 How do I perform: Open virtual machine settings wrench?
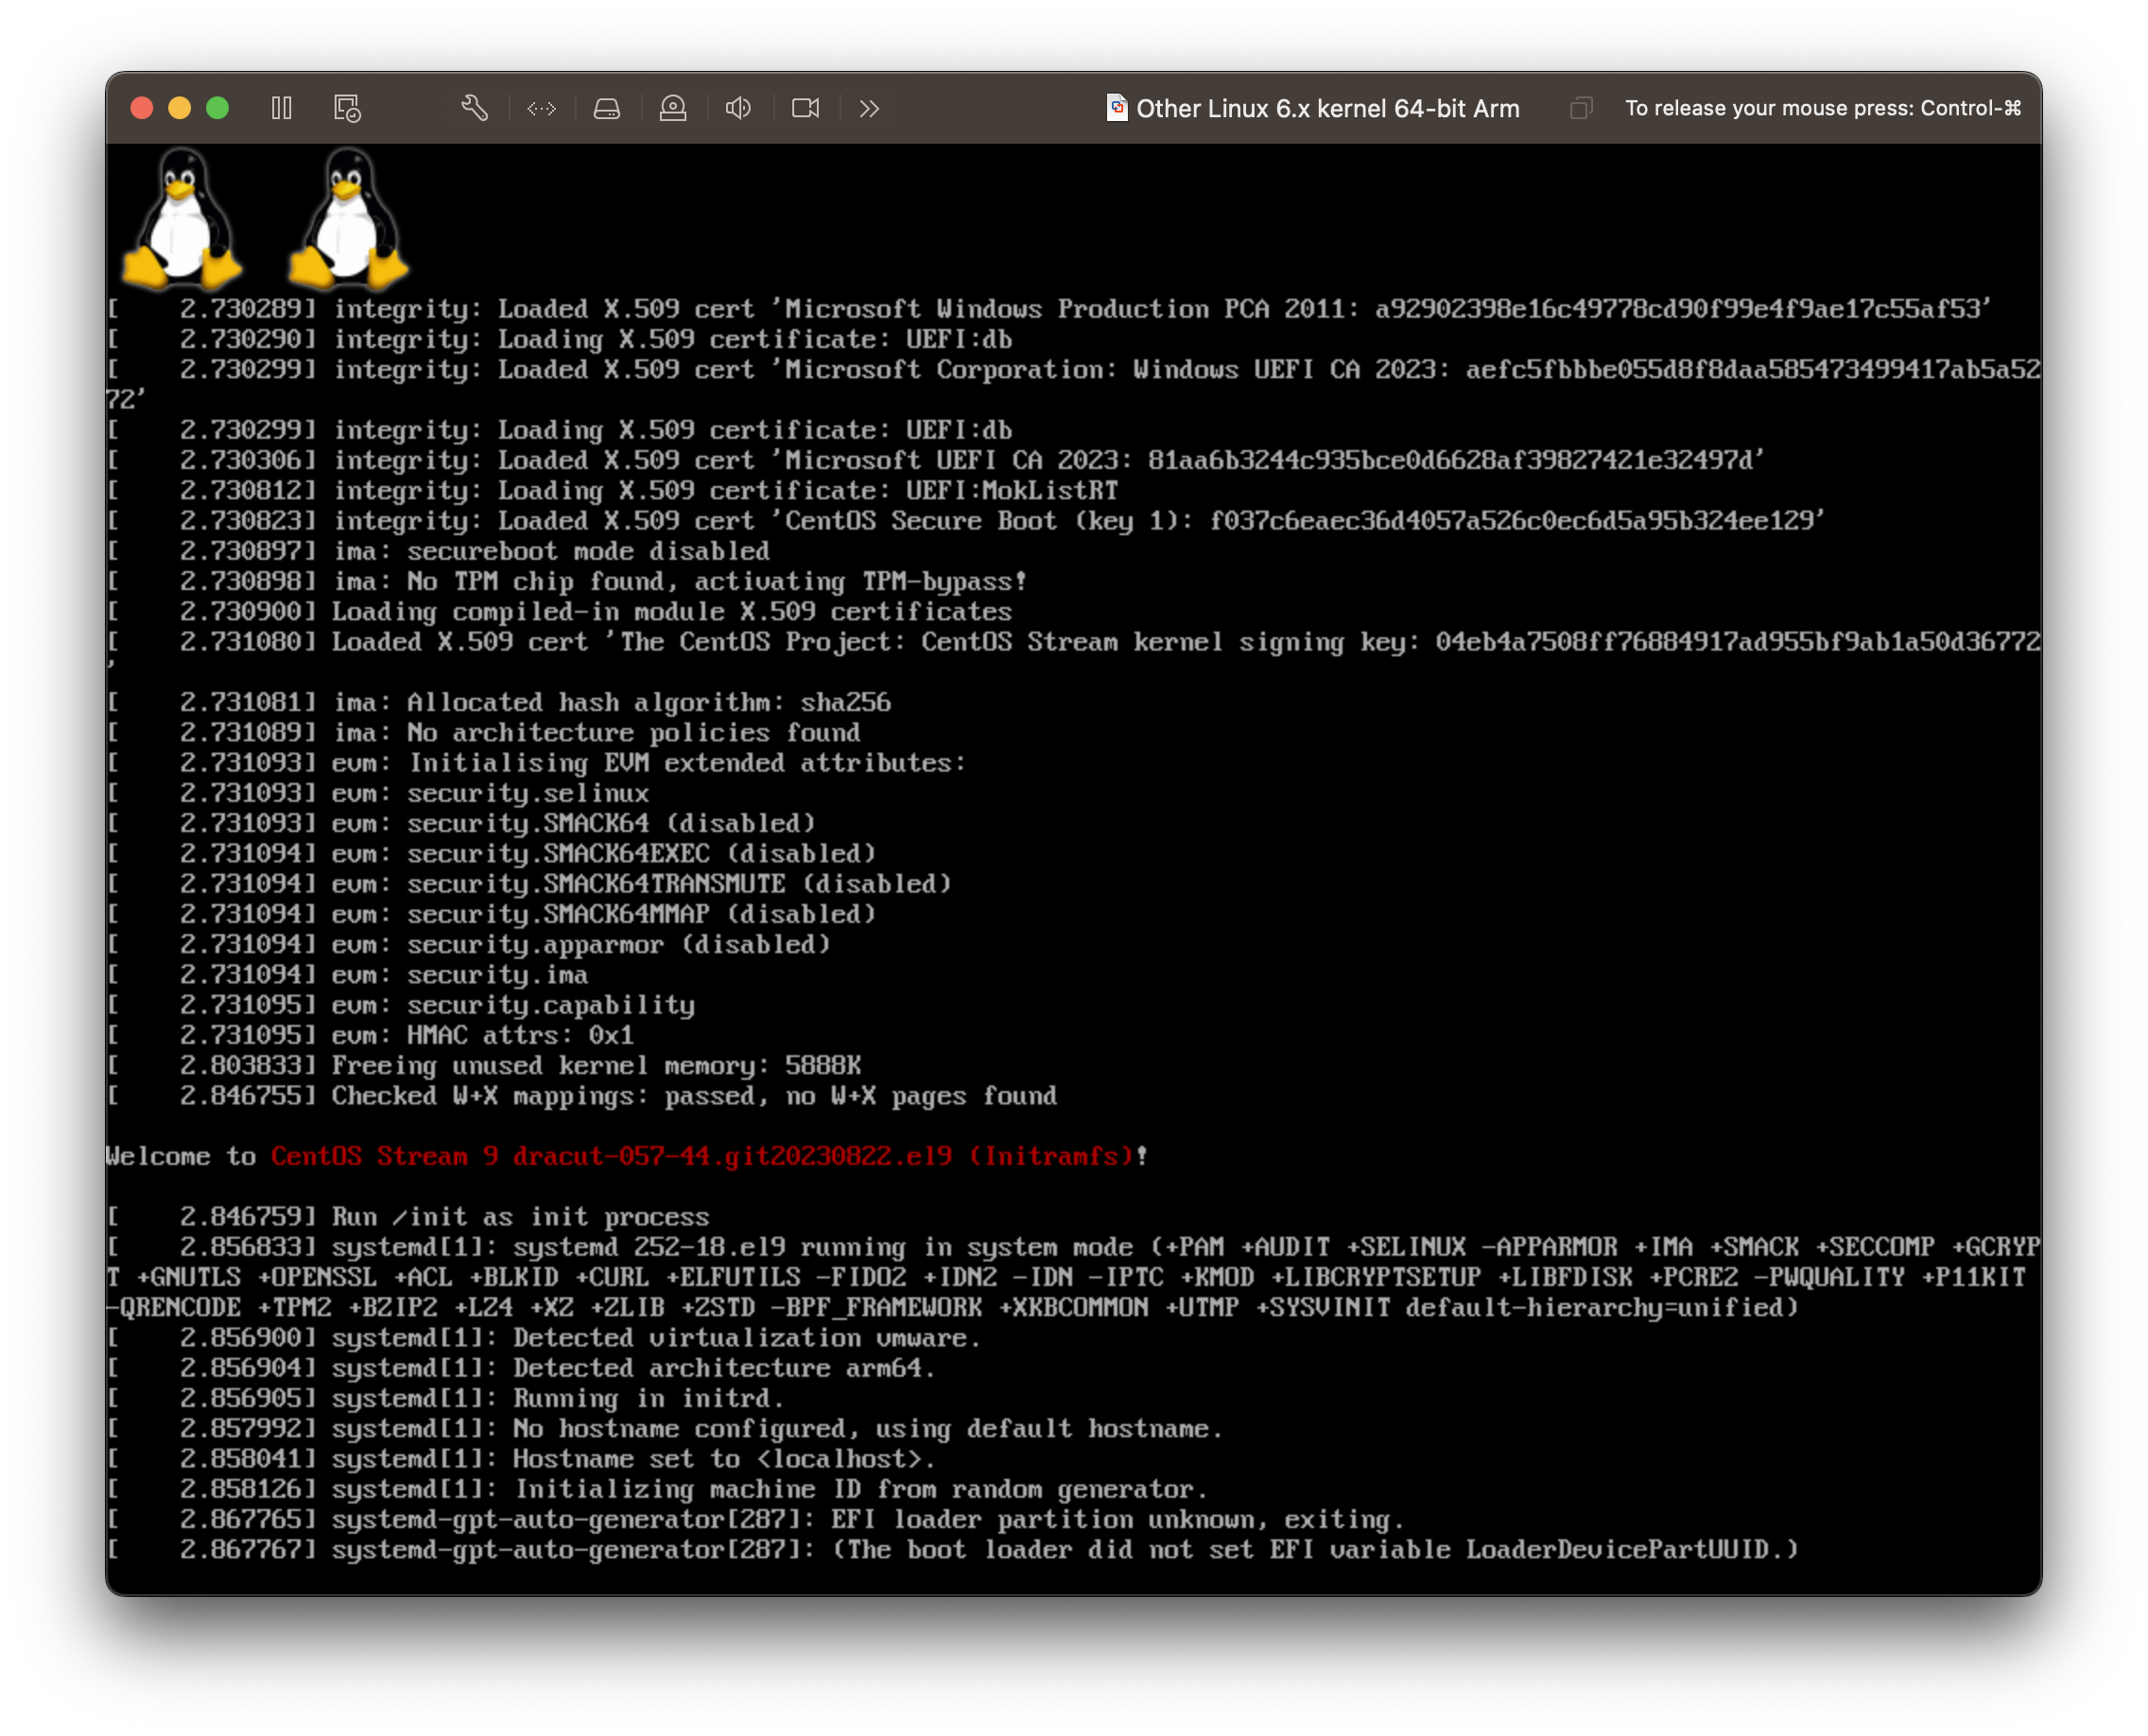pos(474,108)
